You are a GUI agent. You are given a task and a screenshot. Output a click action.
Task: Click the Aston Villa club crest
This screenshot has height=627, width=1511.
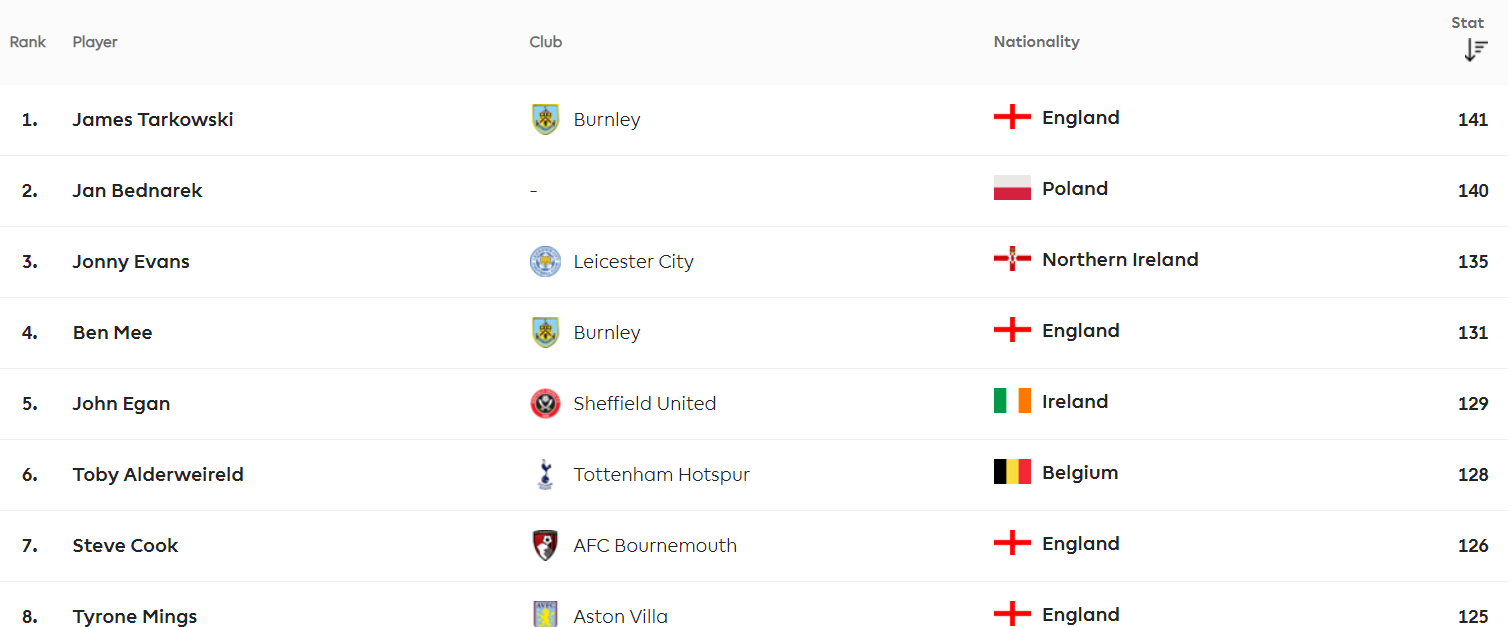pyautogui.click(x=545, y=615)
